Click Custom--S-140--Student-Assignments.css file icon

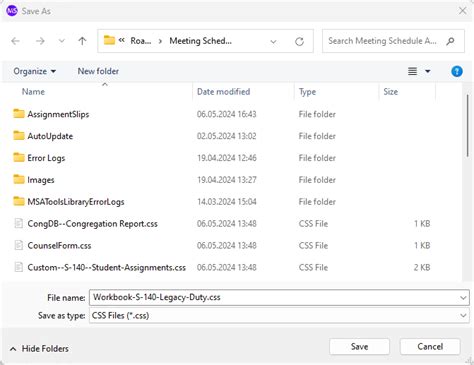[19, 267]
